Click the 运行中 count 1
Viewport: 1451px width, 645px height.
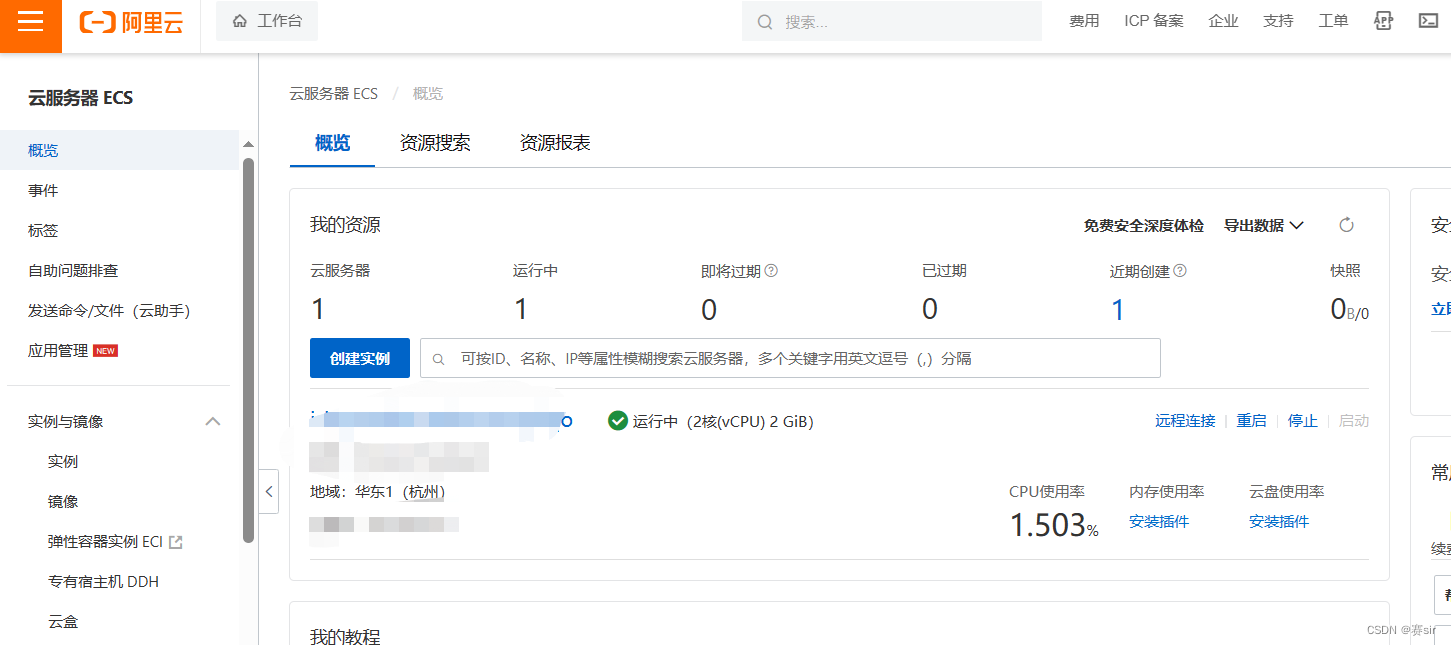click(521, 310)
